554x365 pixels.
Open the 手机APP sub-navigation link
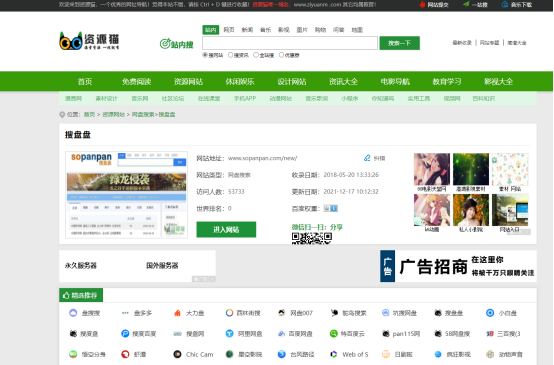[x=245, y=99]
